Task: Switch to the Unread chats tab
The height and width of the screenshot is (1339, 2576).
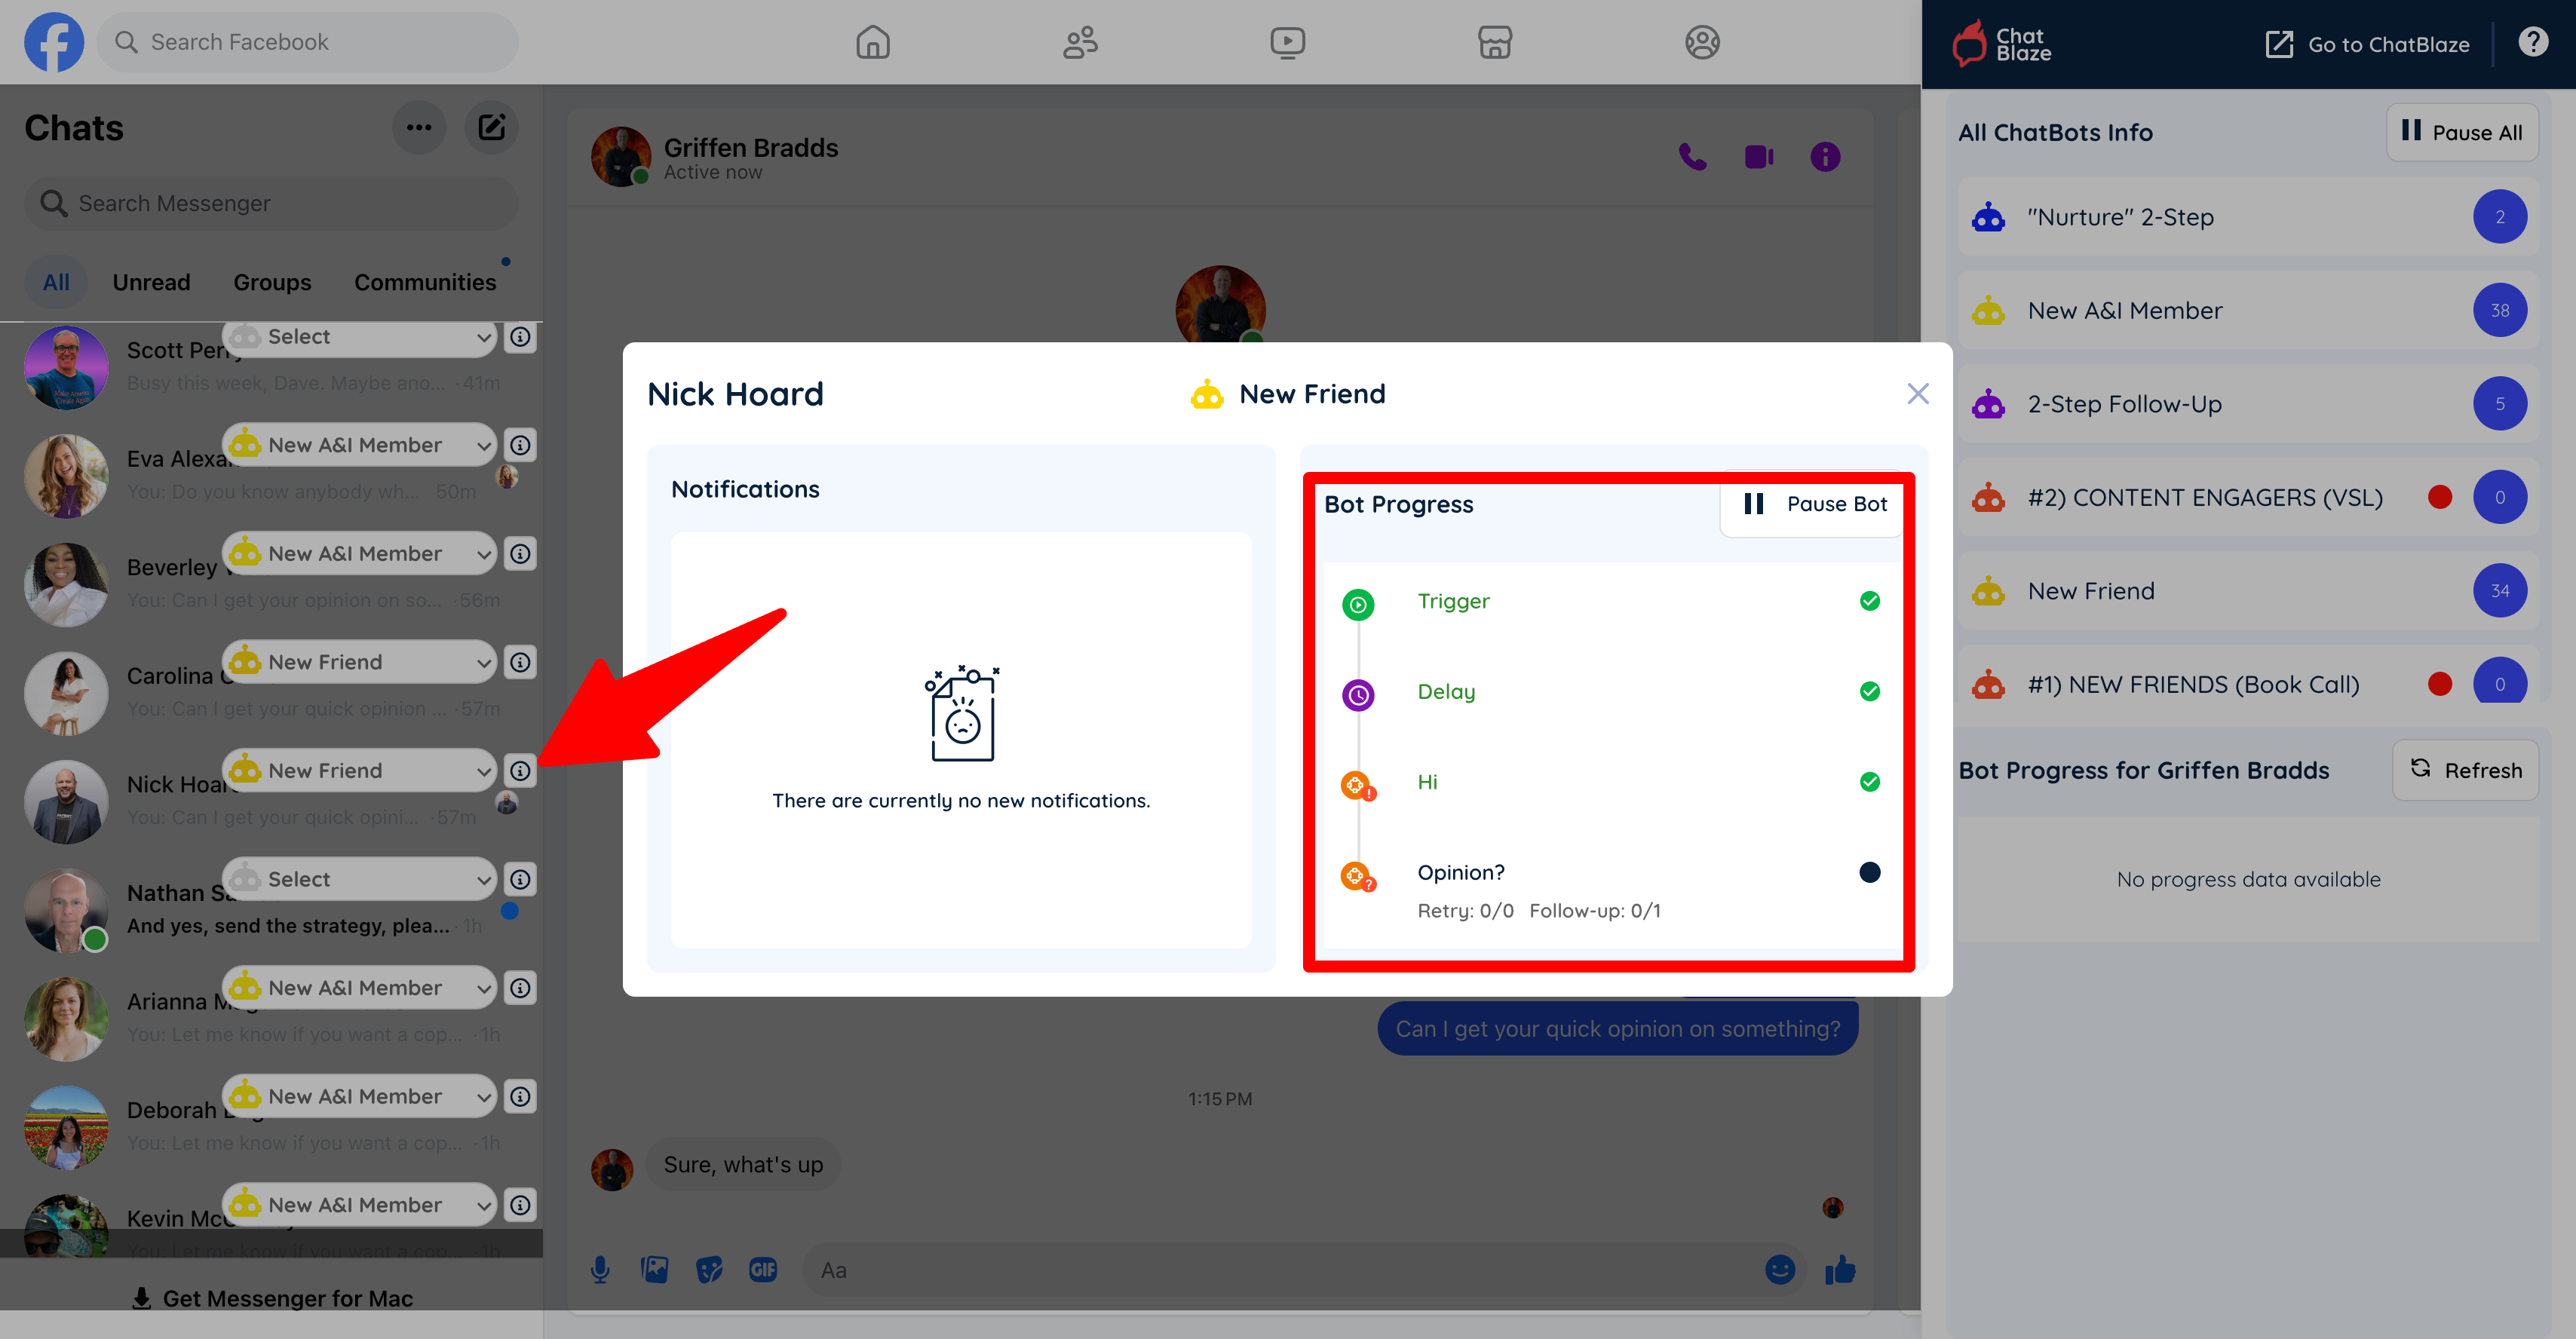Action: [151, 282]
